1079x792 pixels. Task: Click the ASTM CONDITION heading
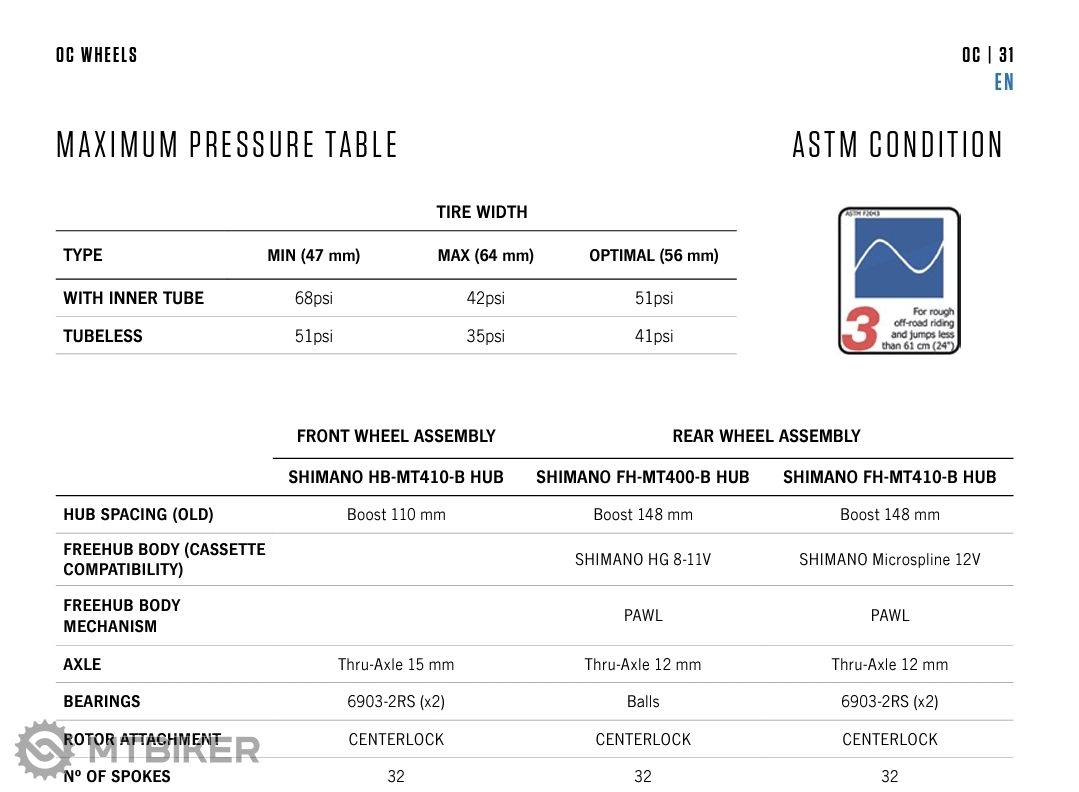(x=897, y=145)
